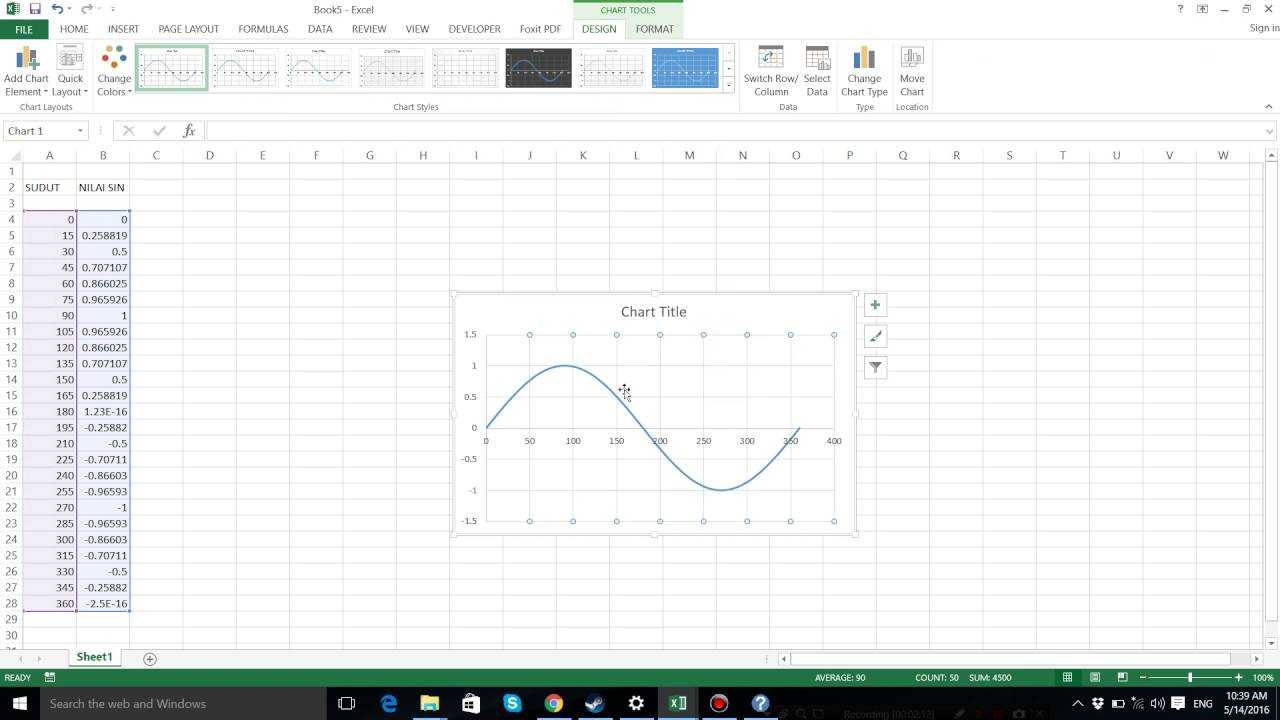Click the zoom slider handle

point(1190,677)
